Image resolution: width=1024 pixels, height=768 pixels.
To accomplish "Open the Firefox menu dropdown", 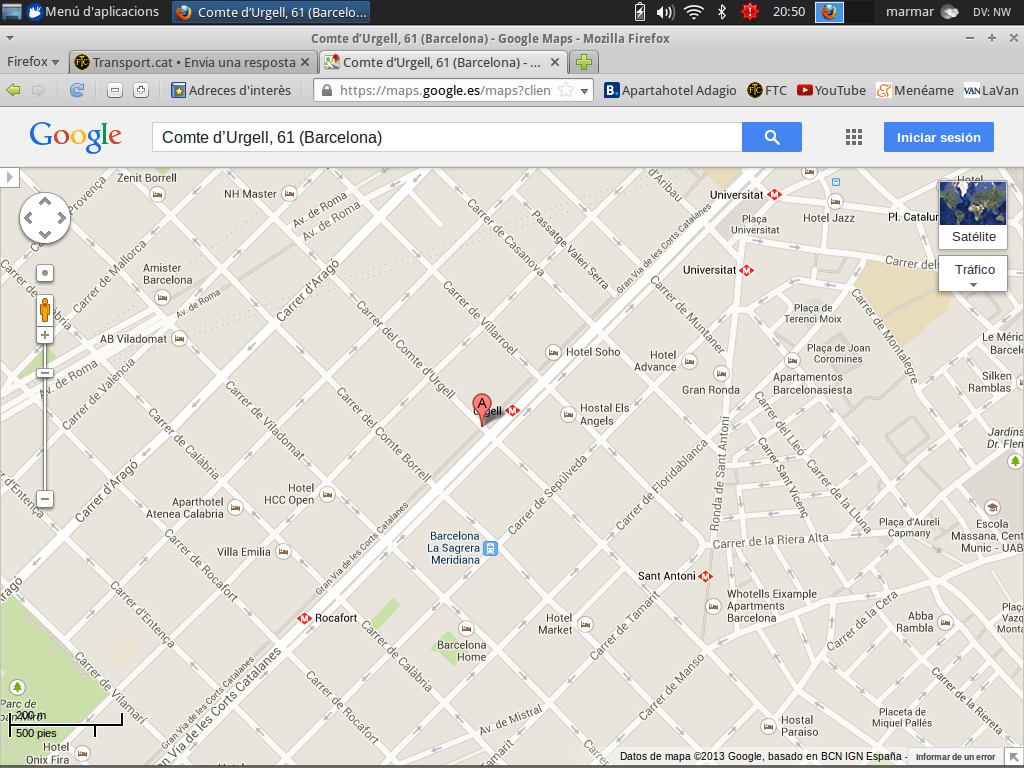I will pos(33,62).
